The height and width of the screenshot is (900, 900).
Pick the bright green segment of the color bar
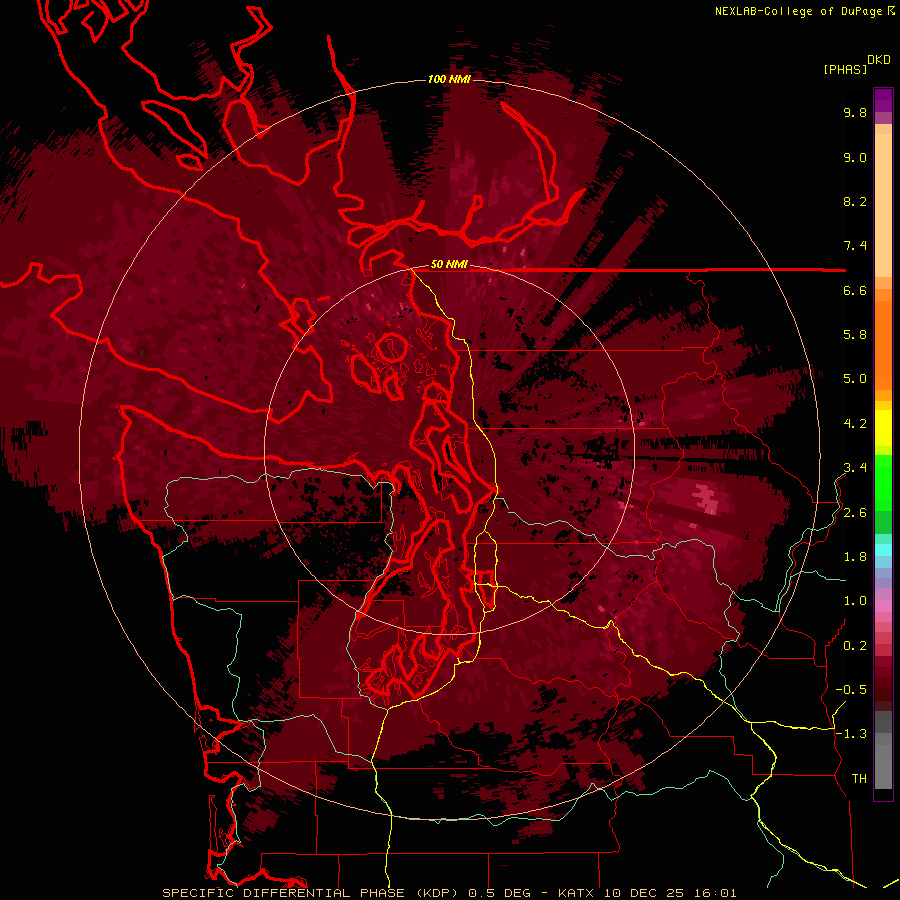883,482
